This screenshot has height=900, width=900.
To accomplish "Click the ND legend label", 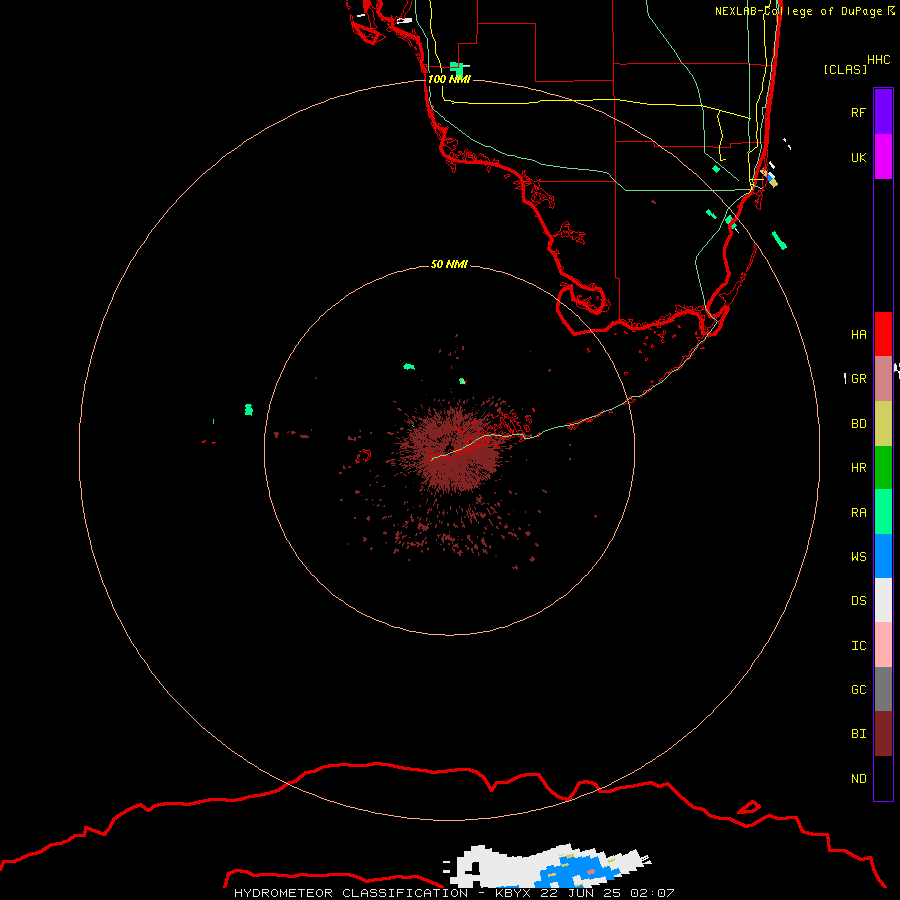I will pyautogui.click(x=859, y=779).
